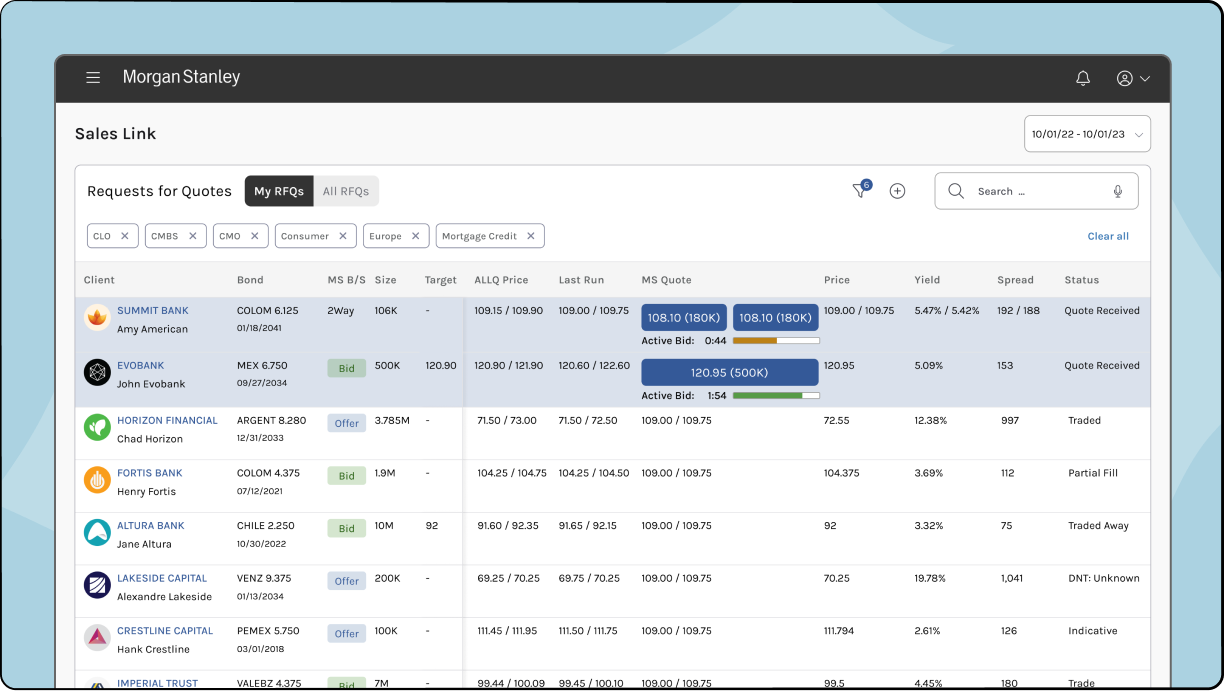Open SUMMIT BANK client link

tap(153, 311)
